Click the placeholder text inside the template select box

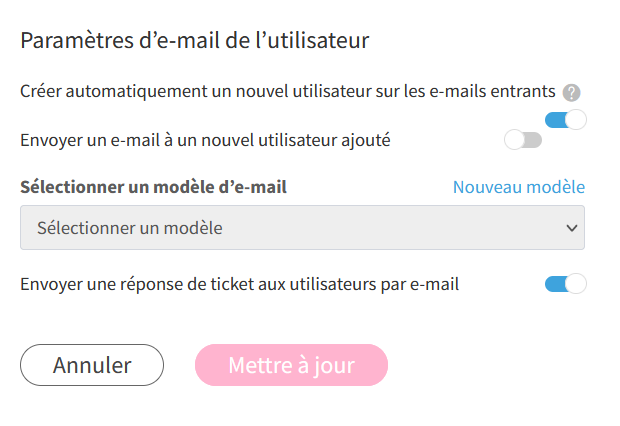[x=130, y=228]
